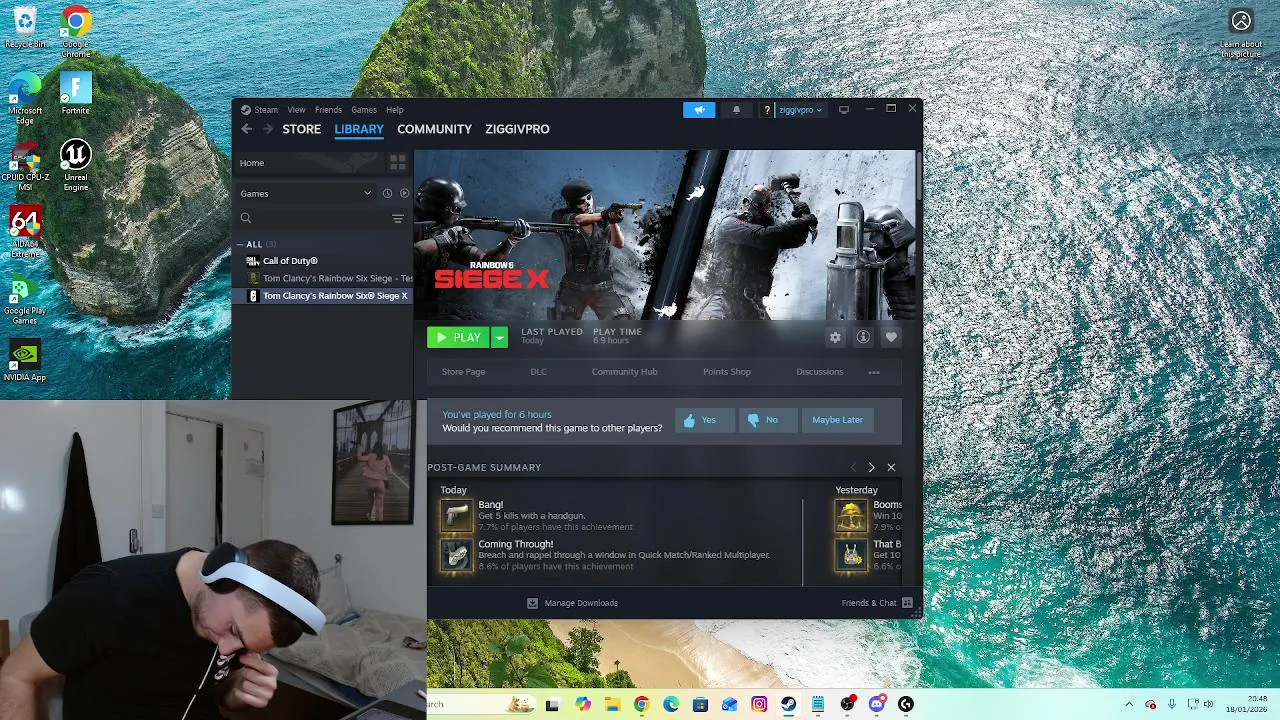Open the Community Hub link
The image size is (1280, 720).
tap(624, 372)
